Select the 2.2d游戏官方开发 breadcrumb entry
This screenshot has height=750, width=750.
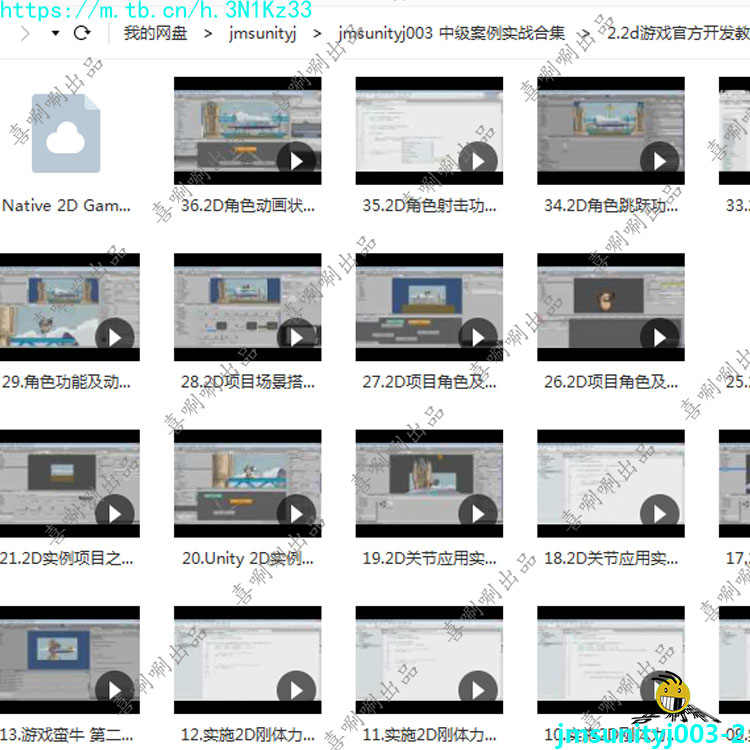pyautogui.click(x=678, y=33)
